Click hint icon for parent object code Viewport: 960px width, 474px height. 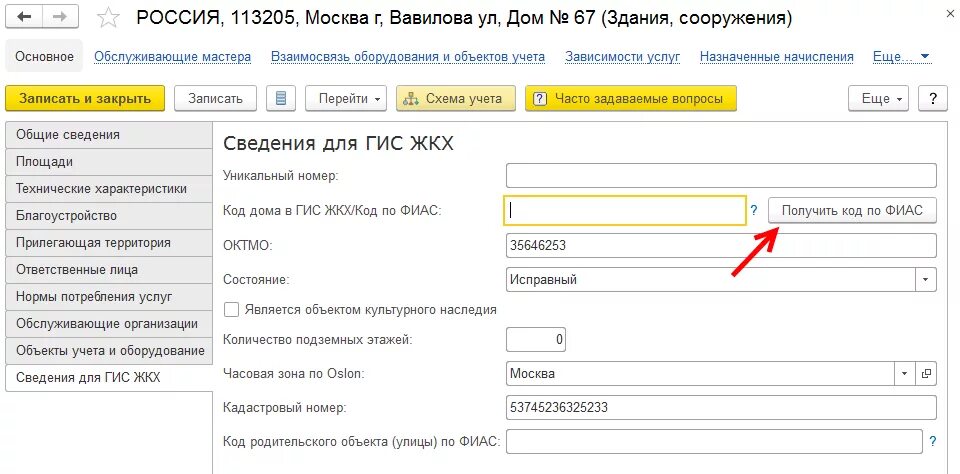click(932, 441)
